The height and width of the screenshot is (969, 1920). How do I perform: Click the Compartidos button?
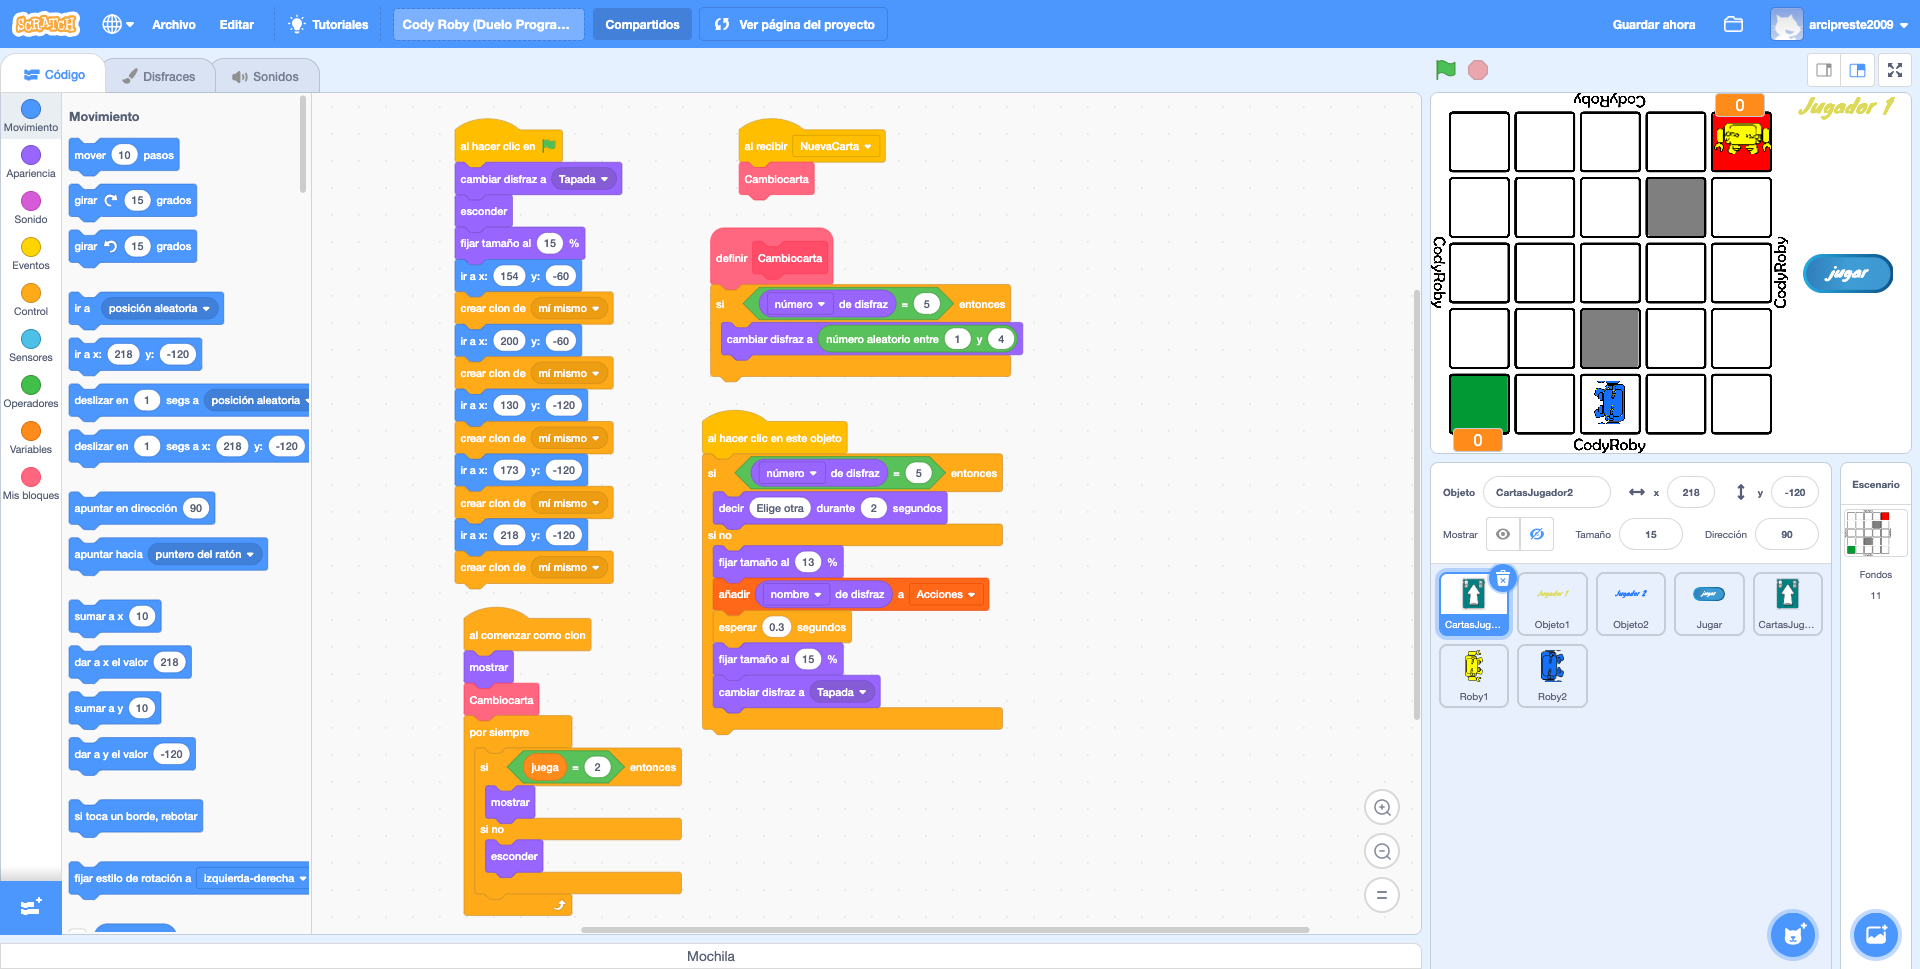click(642, 24)
